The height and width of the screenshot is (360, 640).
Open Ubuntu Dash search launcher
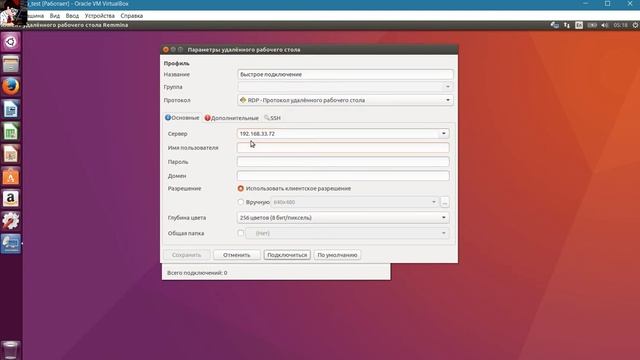[11, 42]
